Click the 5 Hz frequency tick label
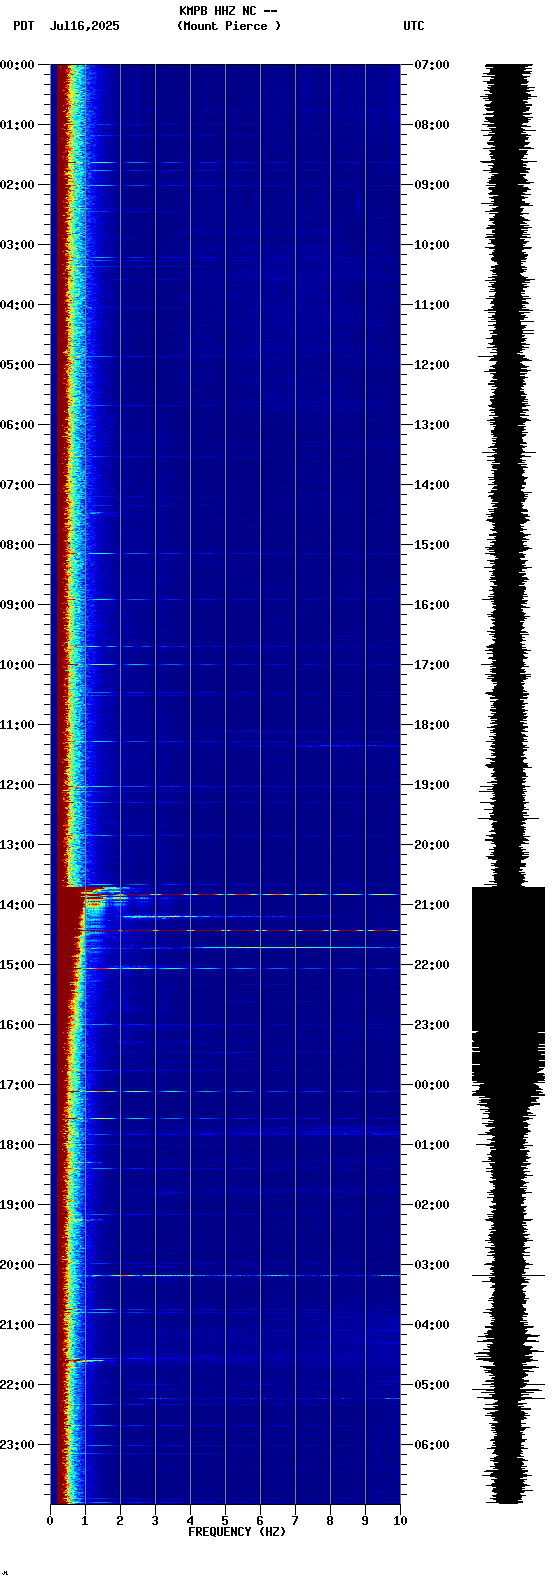The image size is (552, 1584). (225, 1521)
